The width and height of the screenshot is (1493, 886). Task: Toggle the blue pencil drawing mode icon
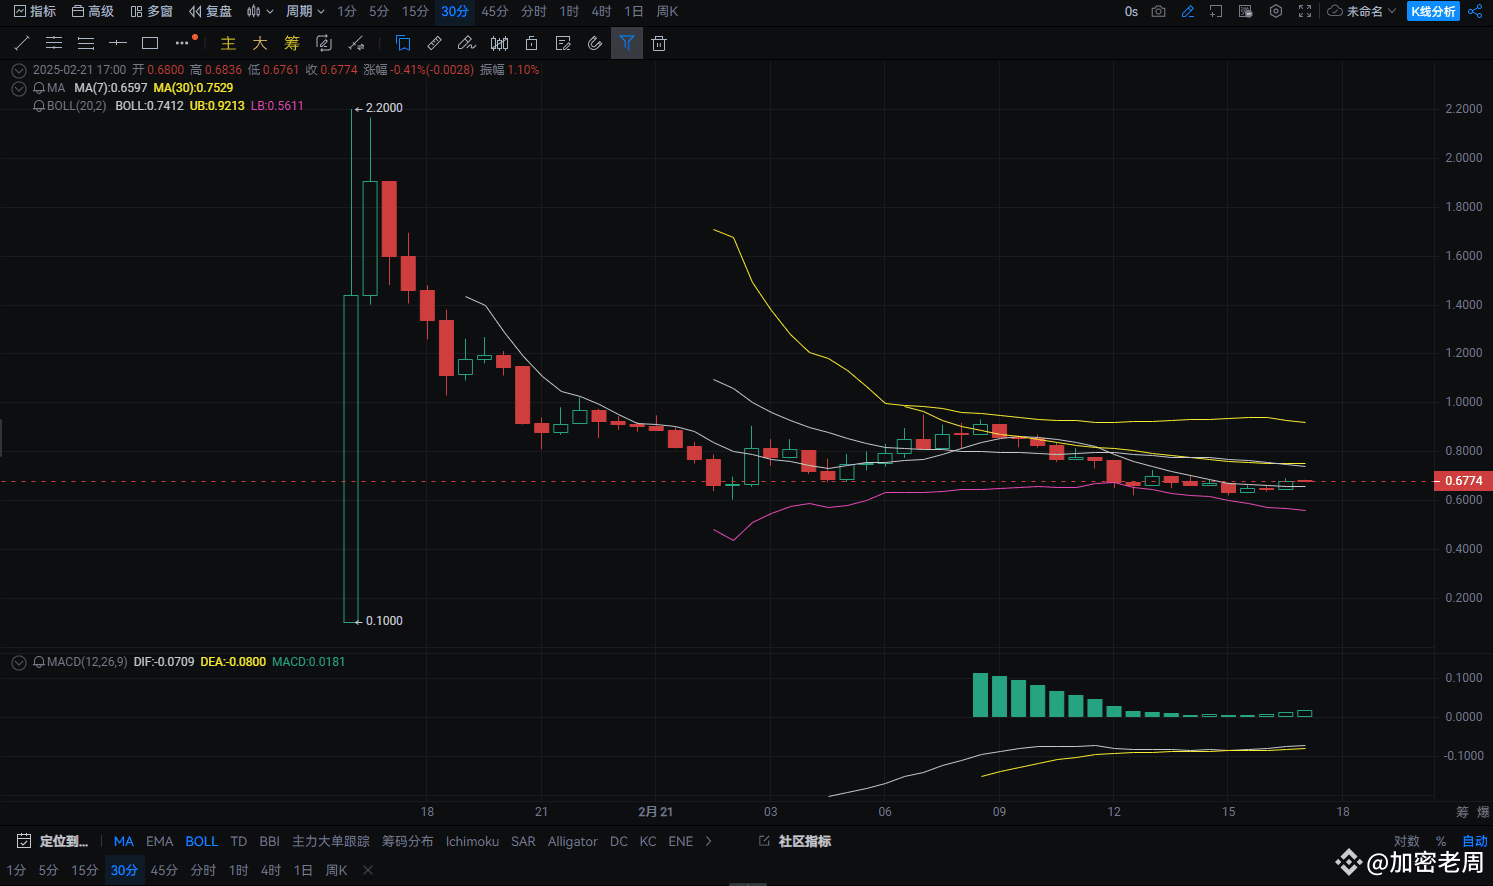[x=1188, y=11]
